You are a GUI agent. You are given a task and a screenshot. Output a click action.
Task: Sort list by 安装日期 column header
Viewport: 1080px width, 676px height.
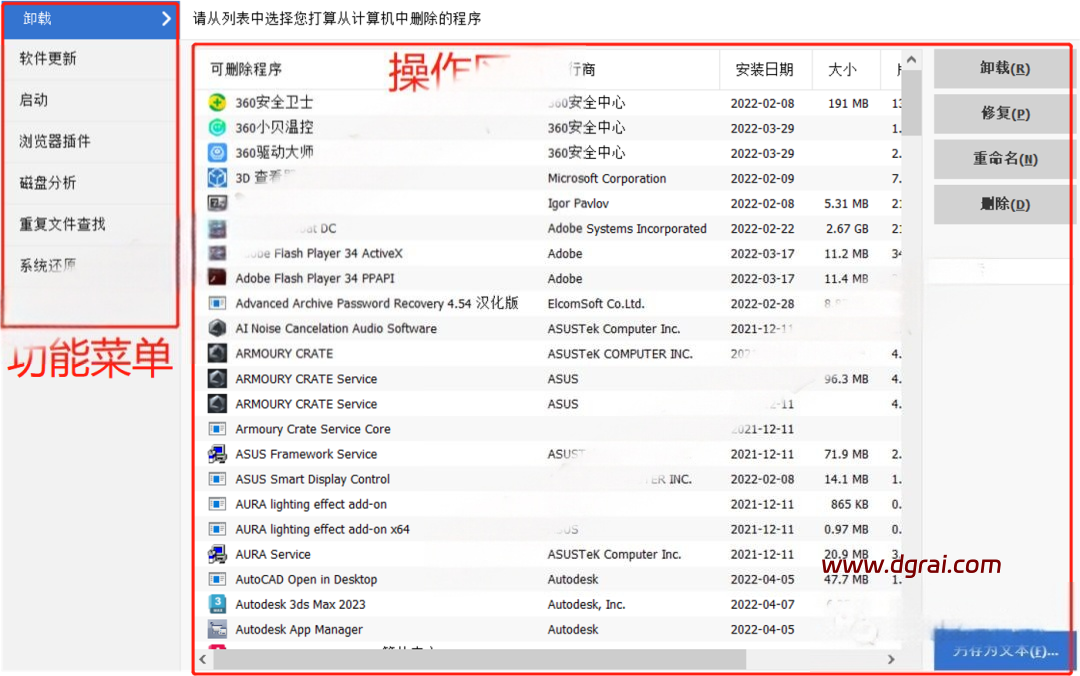[764, 69]
